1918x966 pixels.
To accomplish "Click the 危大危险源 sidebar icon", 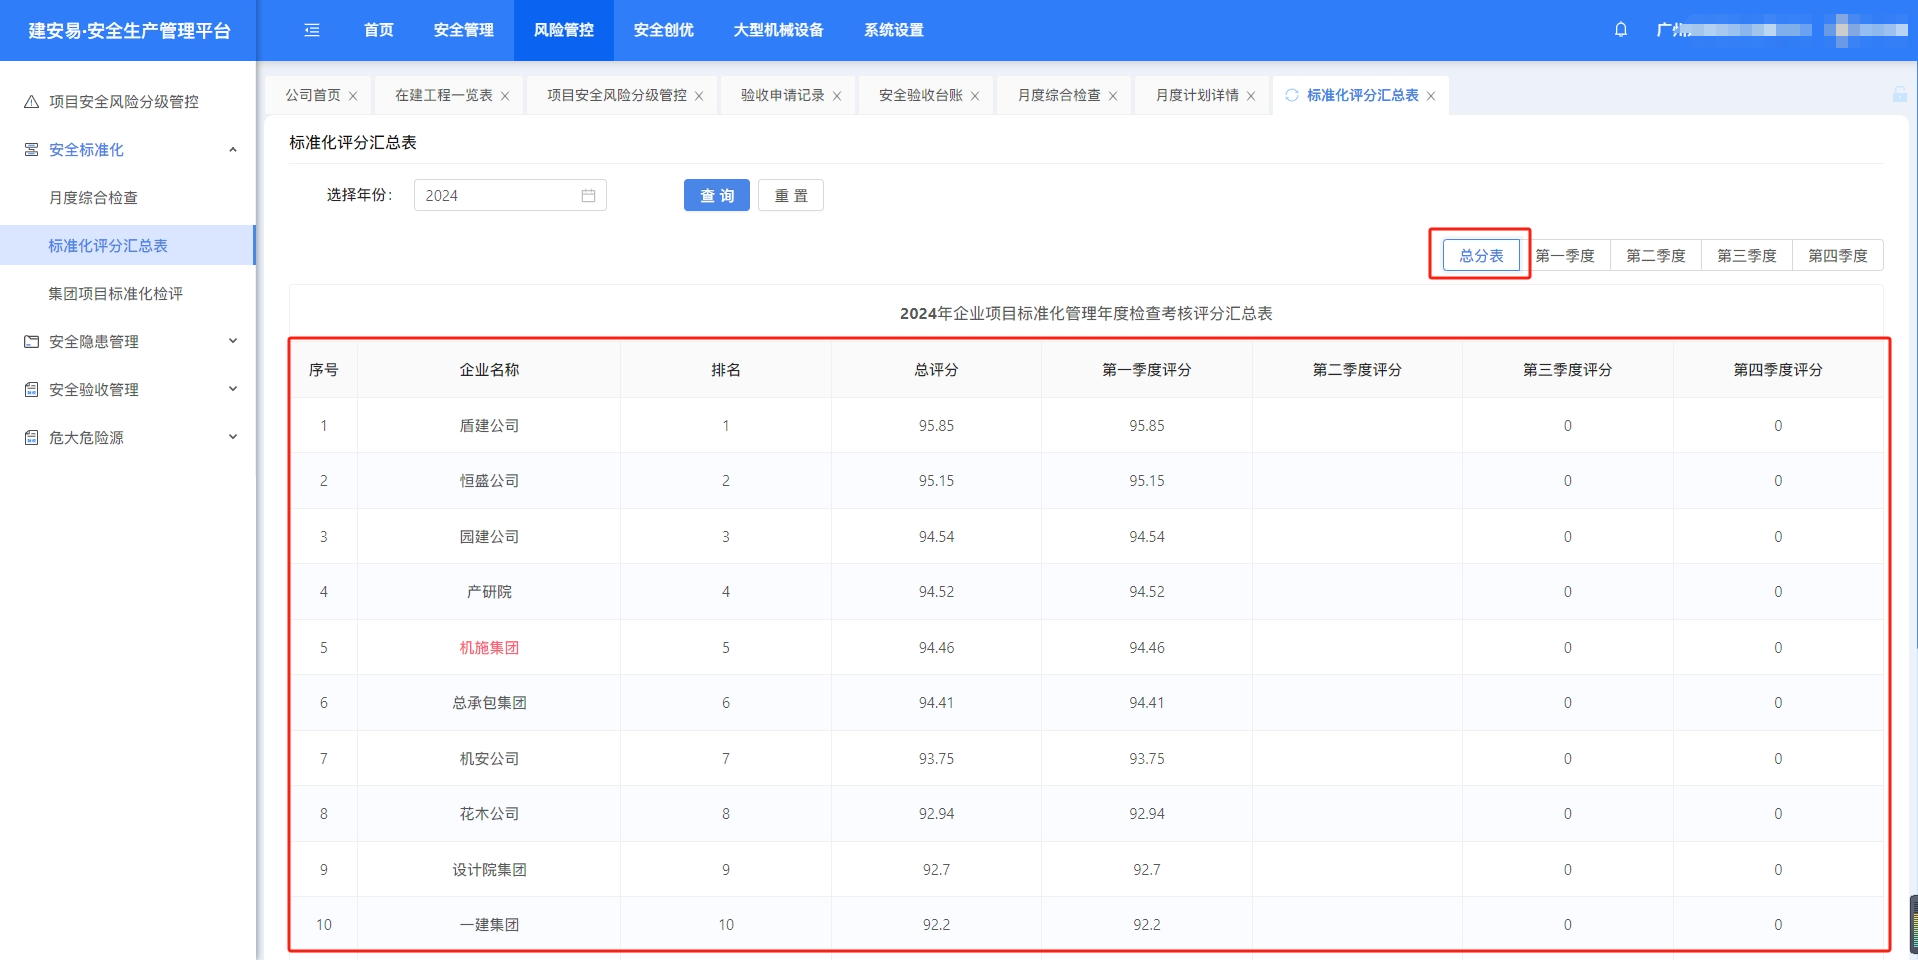I will pos(32,438).
